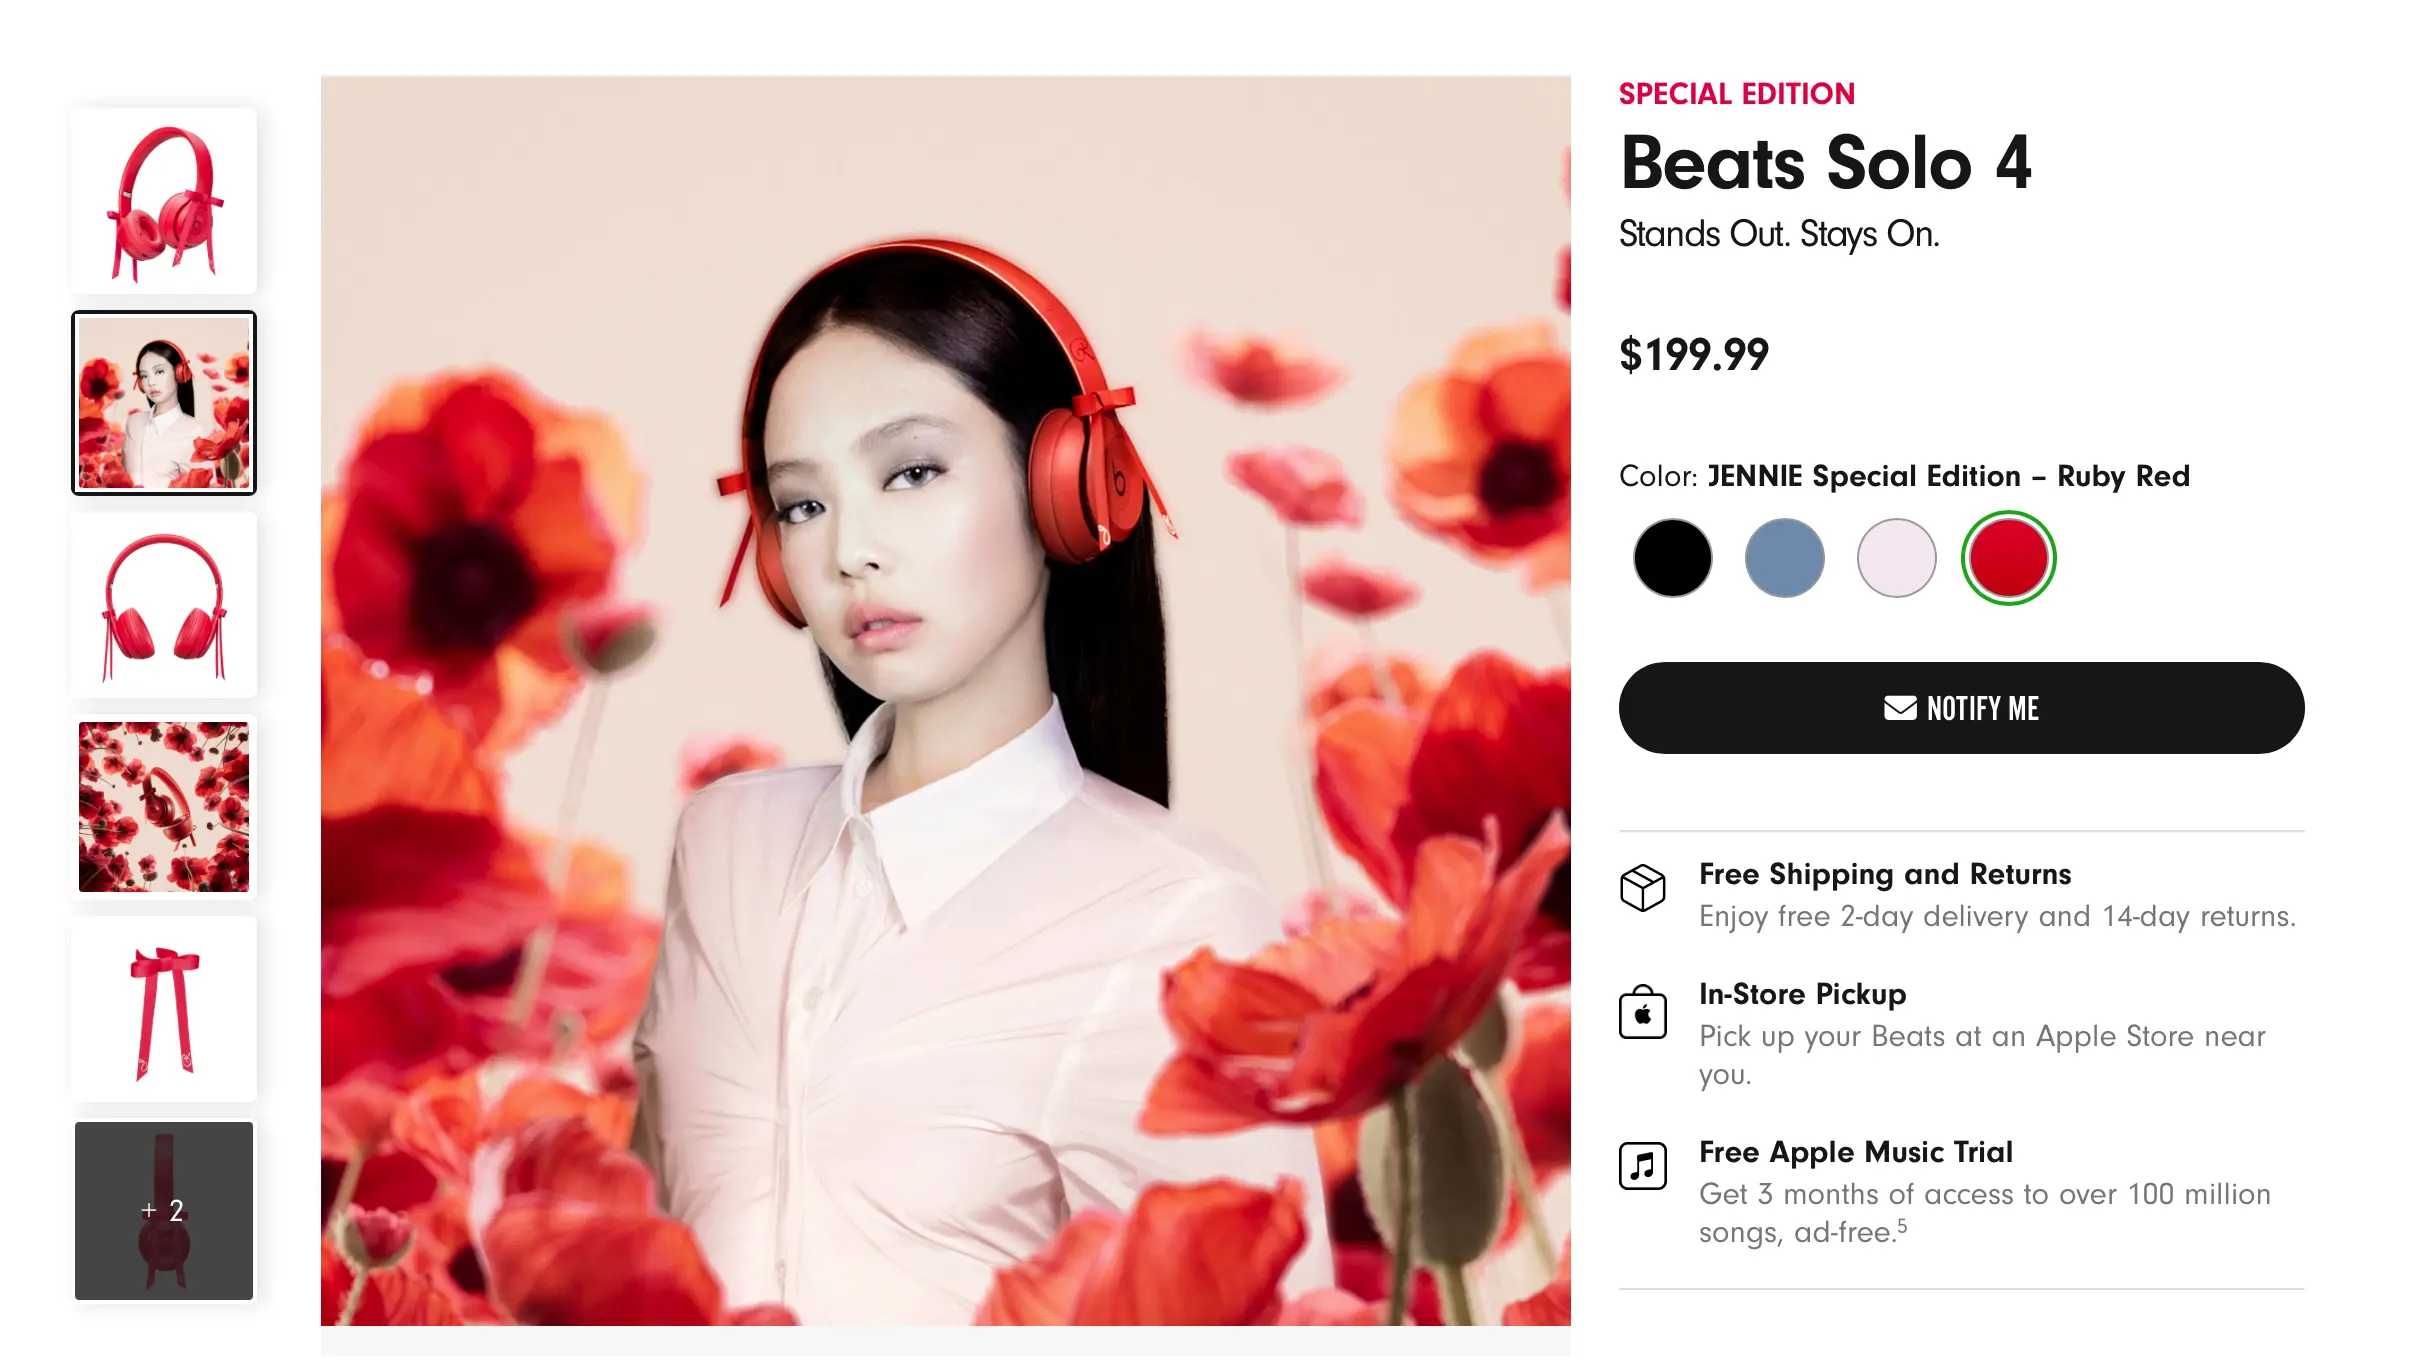Expand the +2 more images thumbnail

point(164,1211)
